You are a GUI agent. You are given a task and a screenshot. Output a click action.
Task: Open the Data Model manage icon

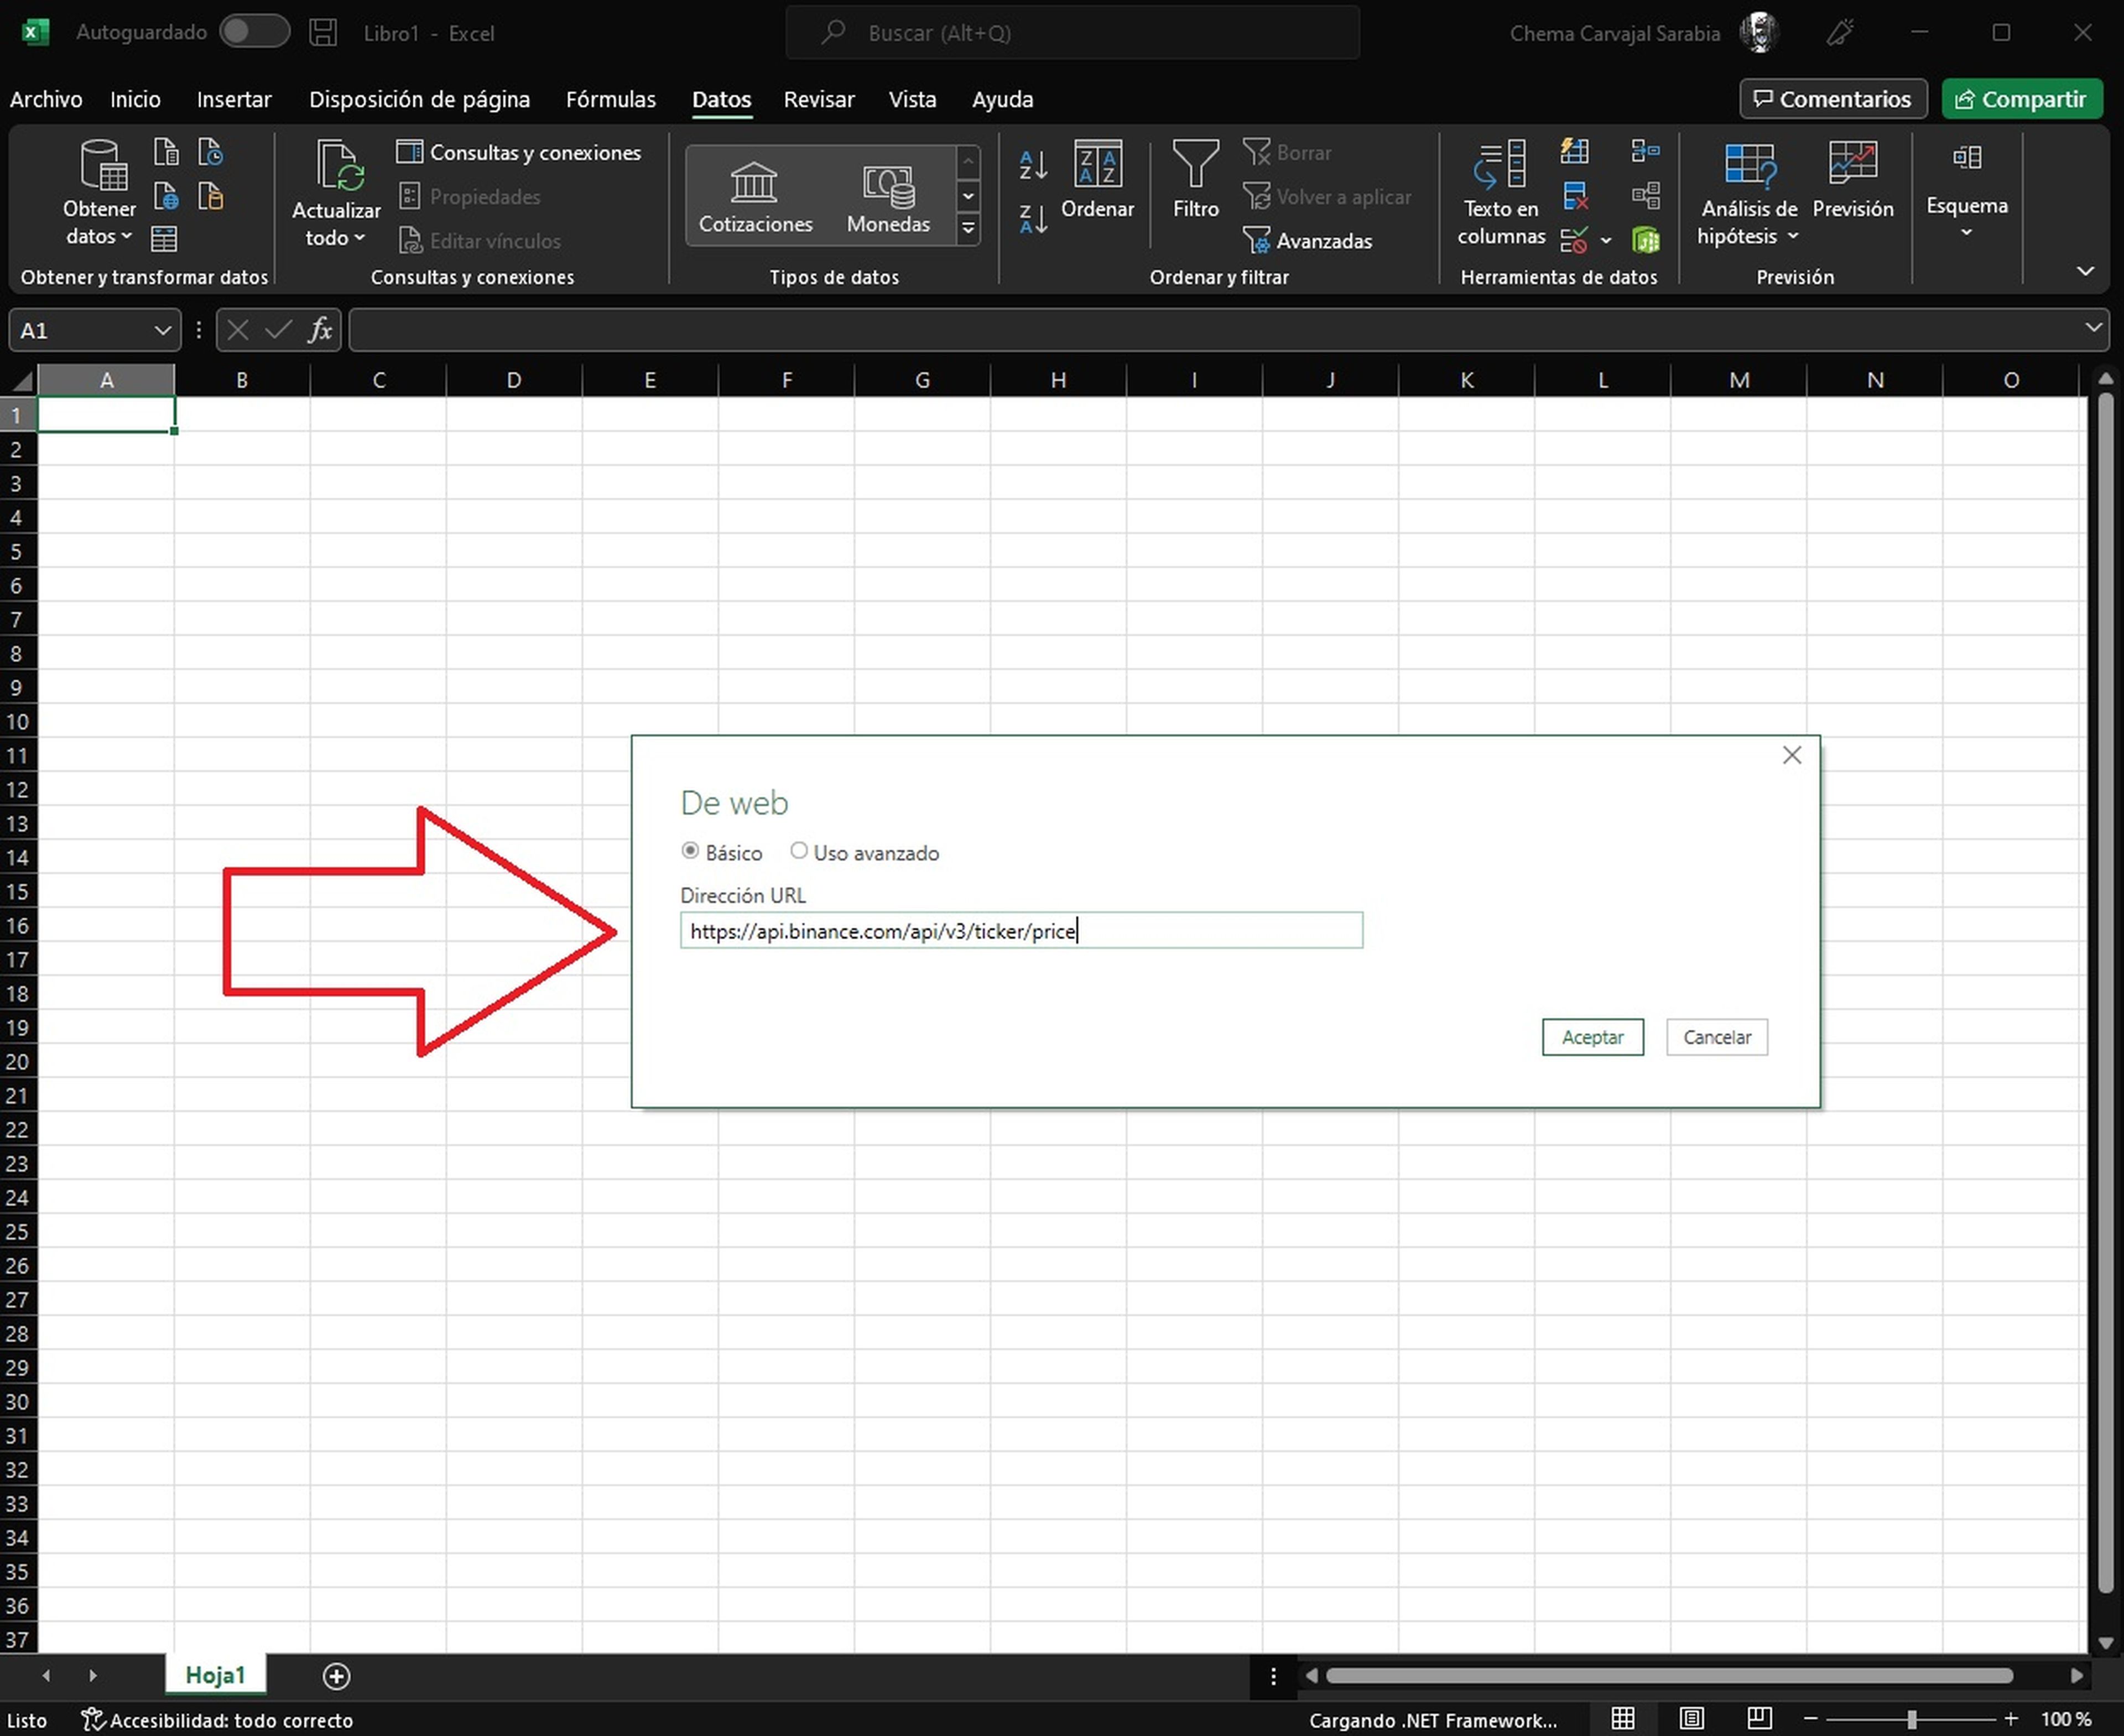point(1646,240)
